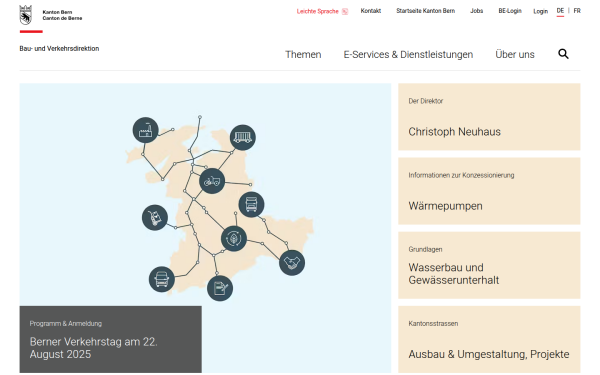
Task: Click the factory icon on the map
Action: [x=145, y=130]
